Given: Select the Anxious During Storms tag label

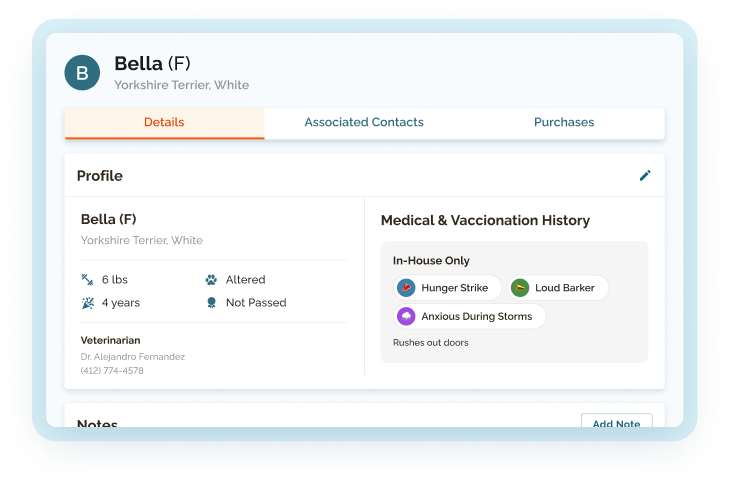Looking at the screenshot, I should click(x=476, y=317).
